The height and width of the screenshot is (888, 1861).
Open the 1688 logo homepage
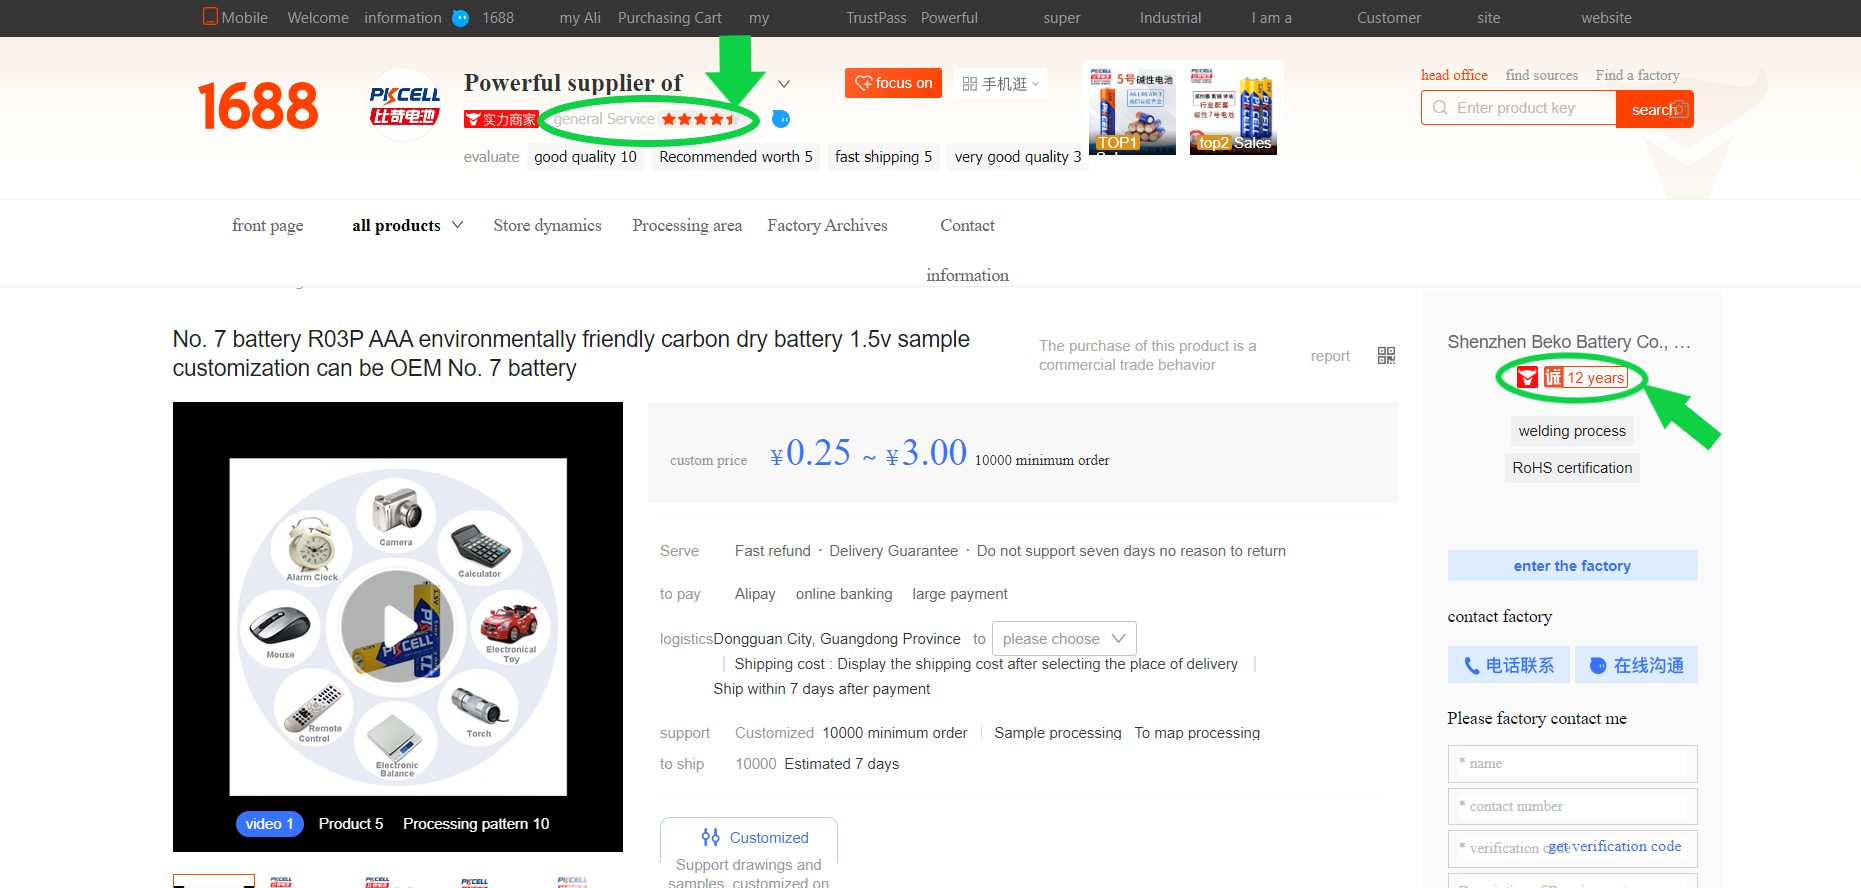tap(258, 106)
